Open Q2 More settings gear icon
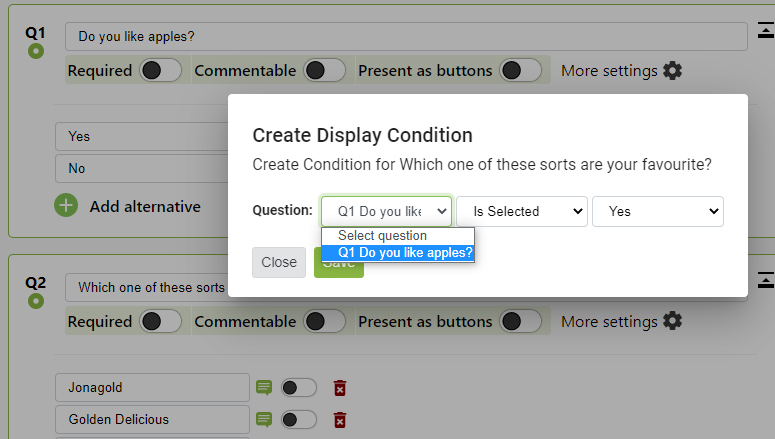The height and width of the screenshot is (439, 775). click(673, 321)
